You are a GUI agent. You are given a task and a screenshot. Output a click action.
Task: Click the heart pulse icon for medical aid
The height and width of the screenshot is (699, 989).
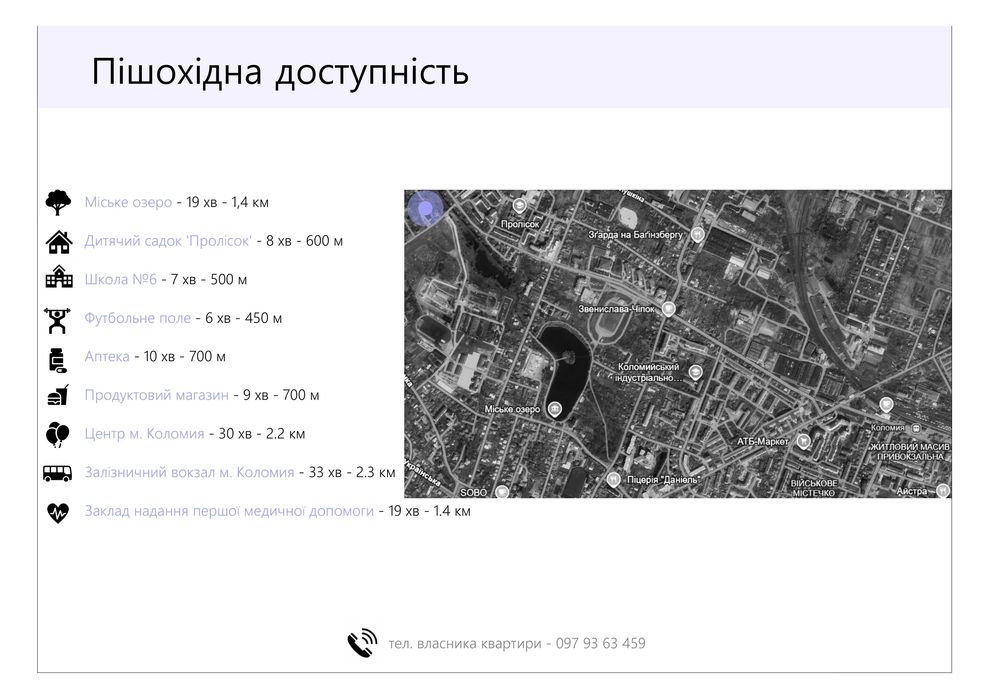coord(57,512)
